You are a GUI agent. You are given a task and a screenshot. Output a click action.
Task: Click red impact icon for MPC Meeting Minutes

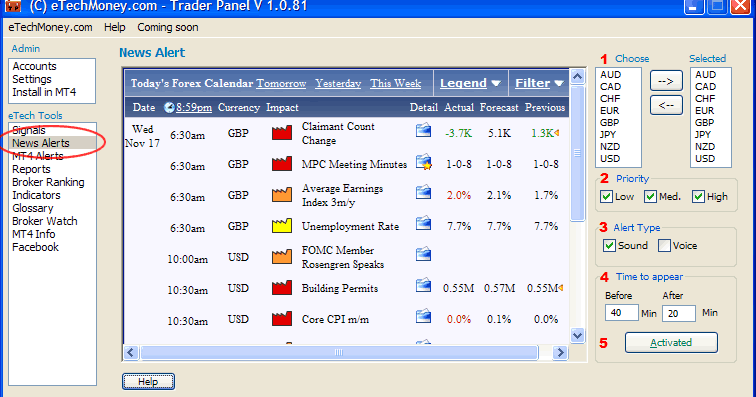(282, 164)
